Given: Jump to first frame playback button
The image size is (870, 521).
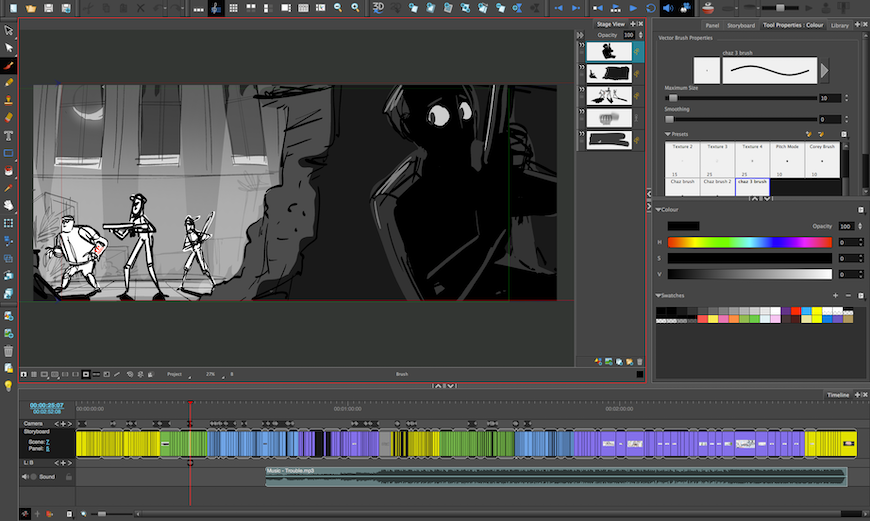Looking at the screenshot, I should tap(598, 8).
